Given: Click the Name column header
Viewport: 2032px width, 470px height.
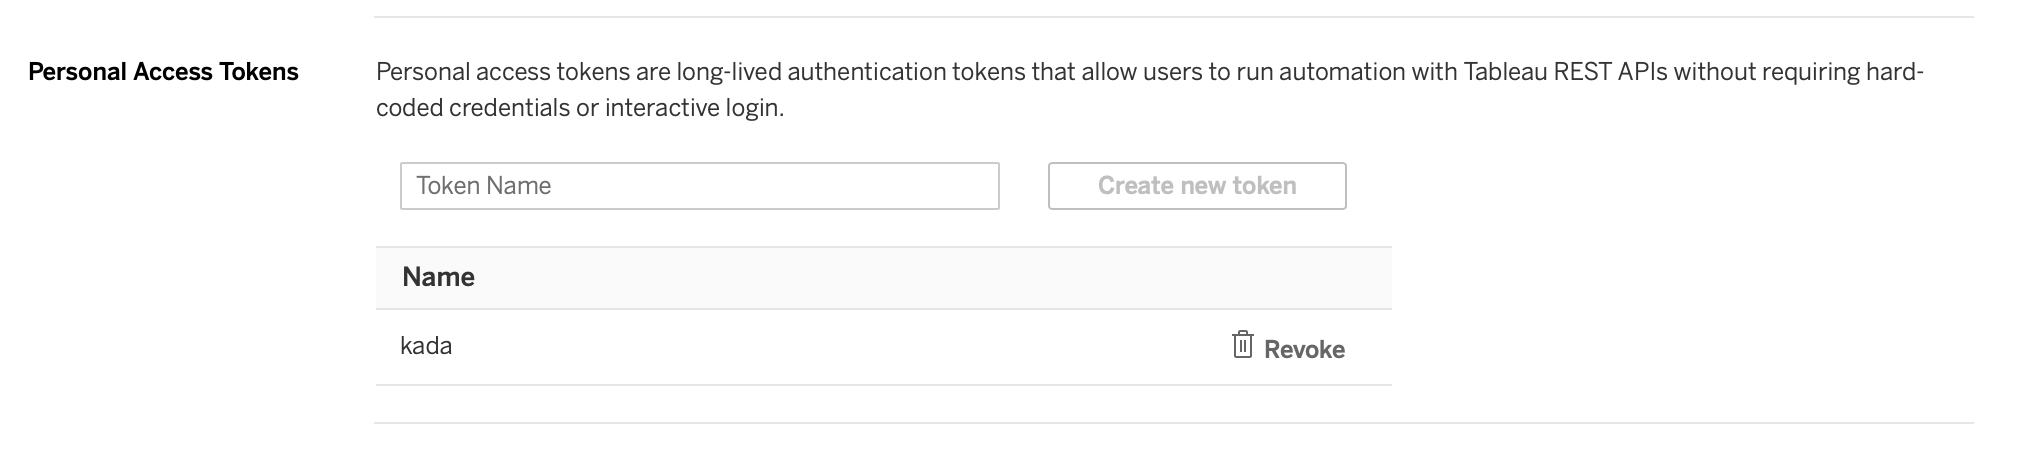Looking at the screenshot, I should click(x=438, y=277).
